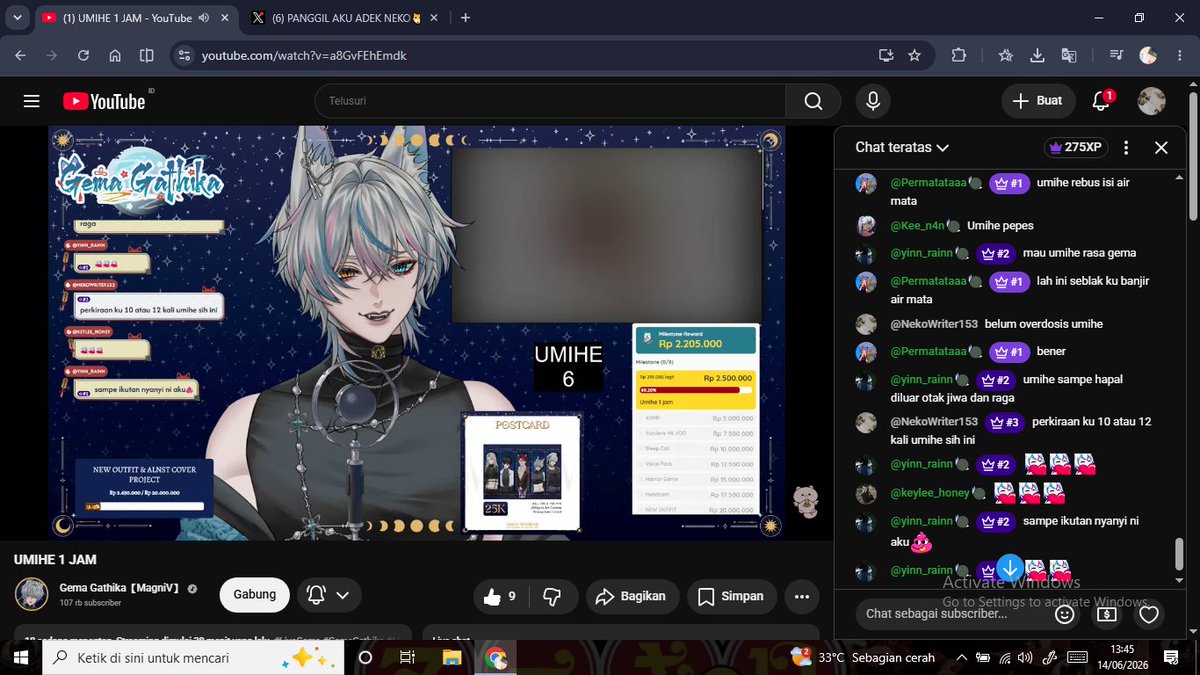Viewport: 1200px width, 675px height.
Task: Switch to UMIHE 1 JAM YouTube tab
Action: click(135, 18)
